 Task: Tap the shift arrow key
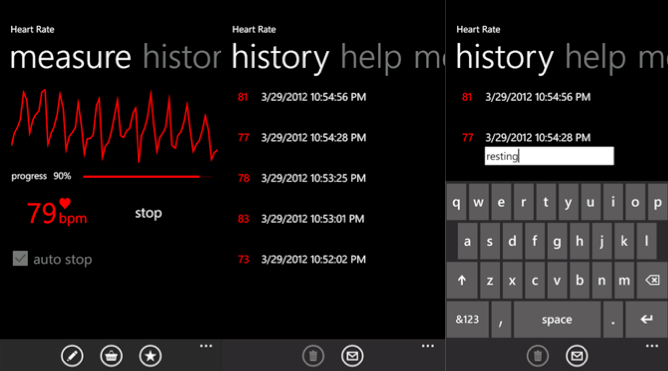(462, 280)
